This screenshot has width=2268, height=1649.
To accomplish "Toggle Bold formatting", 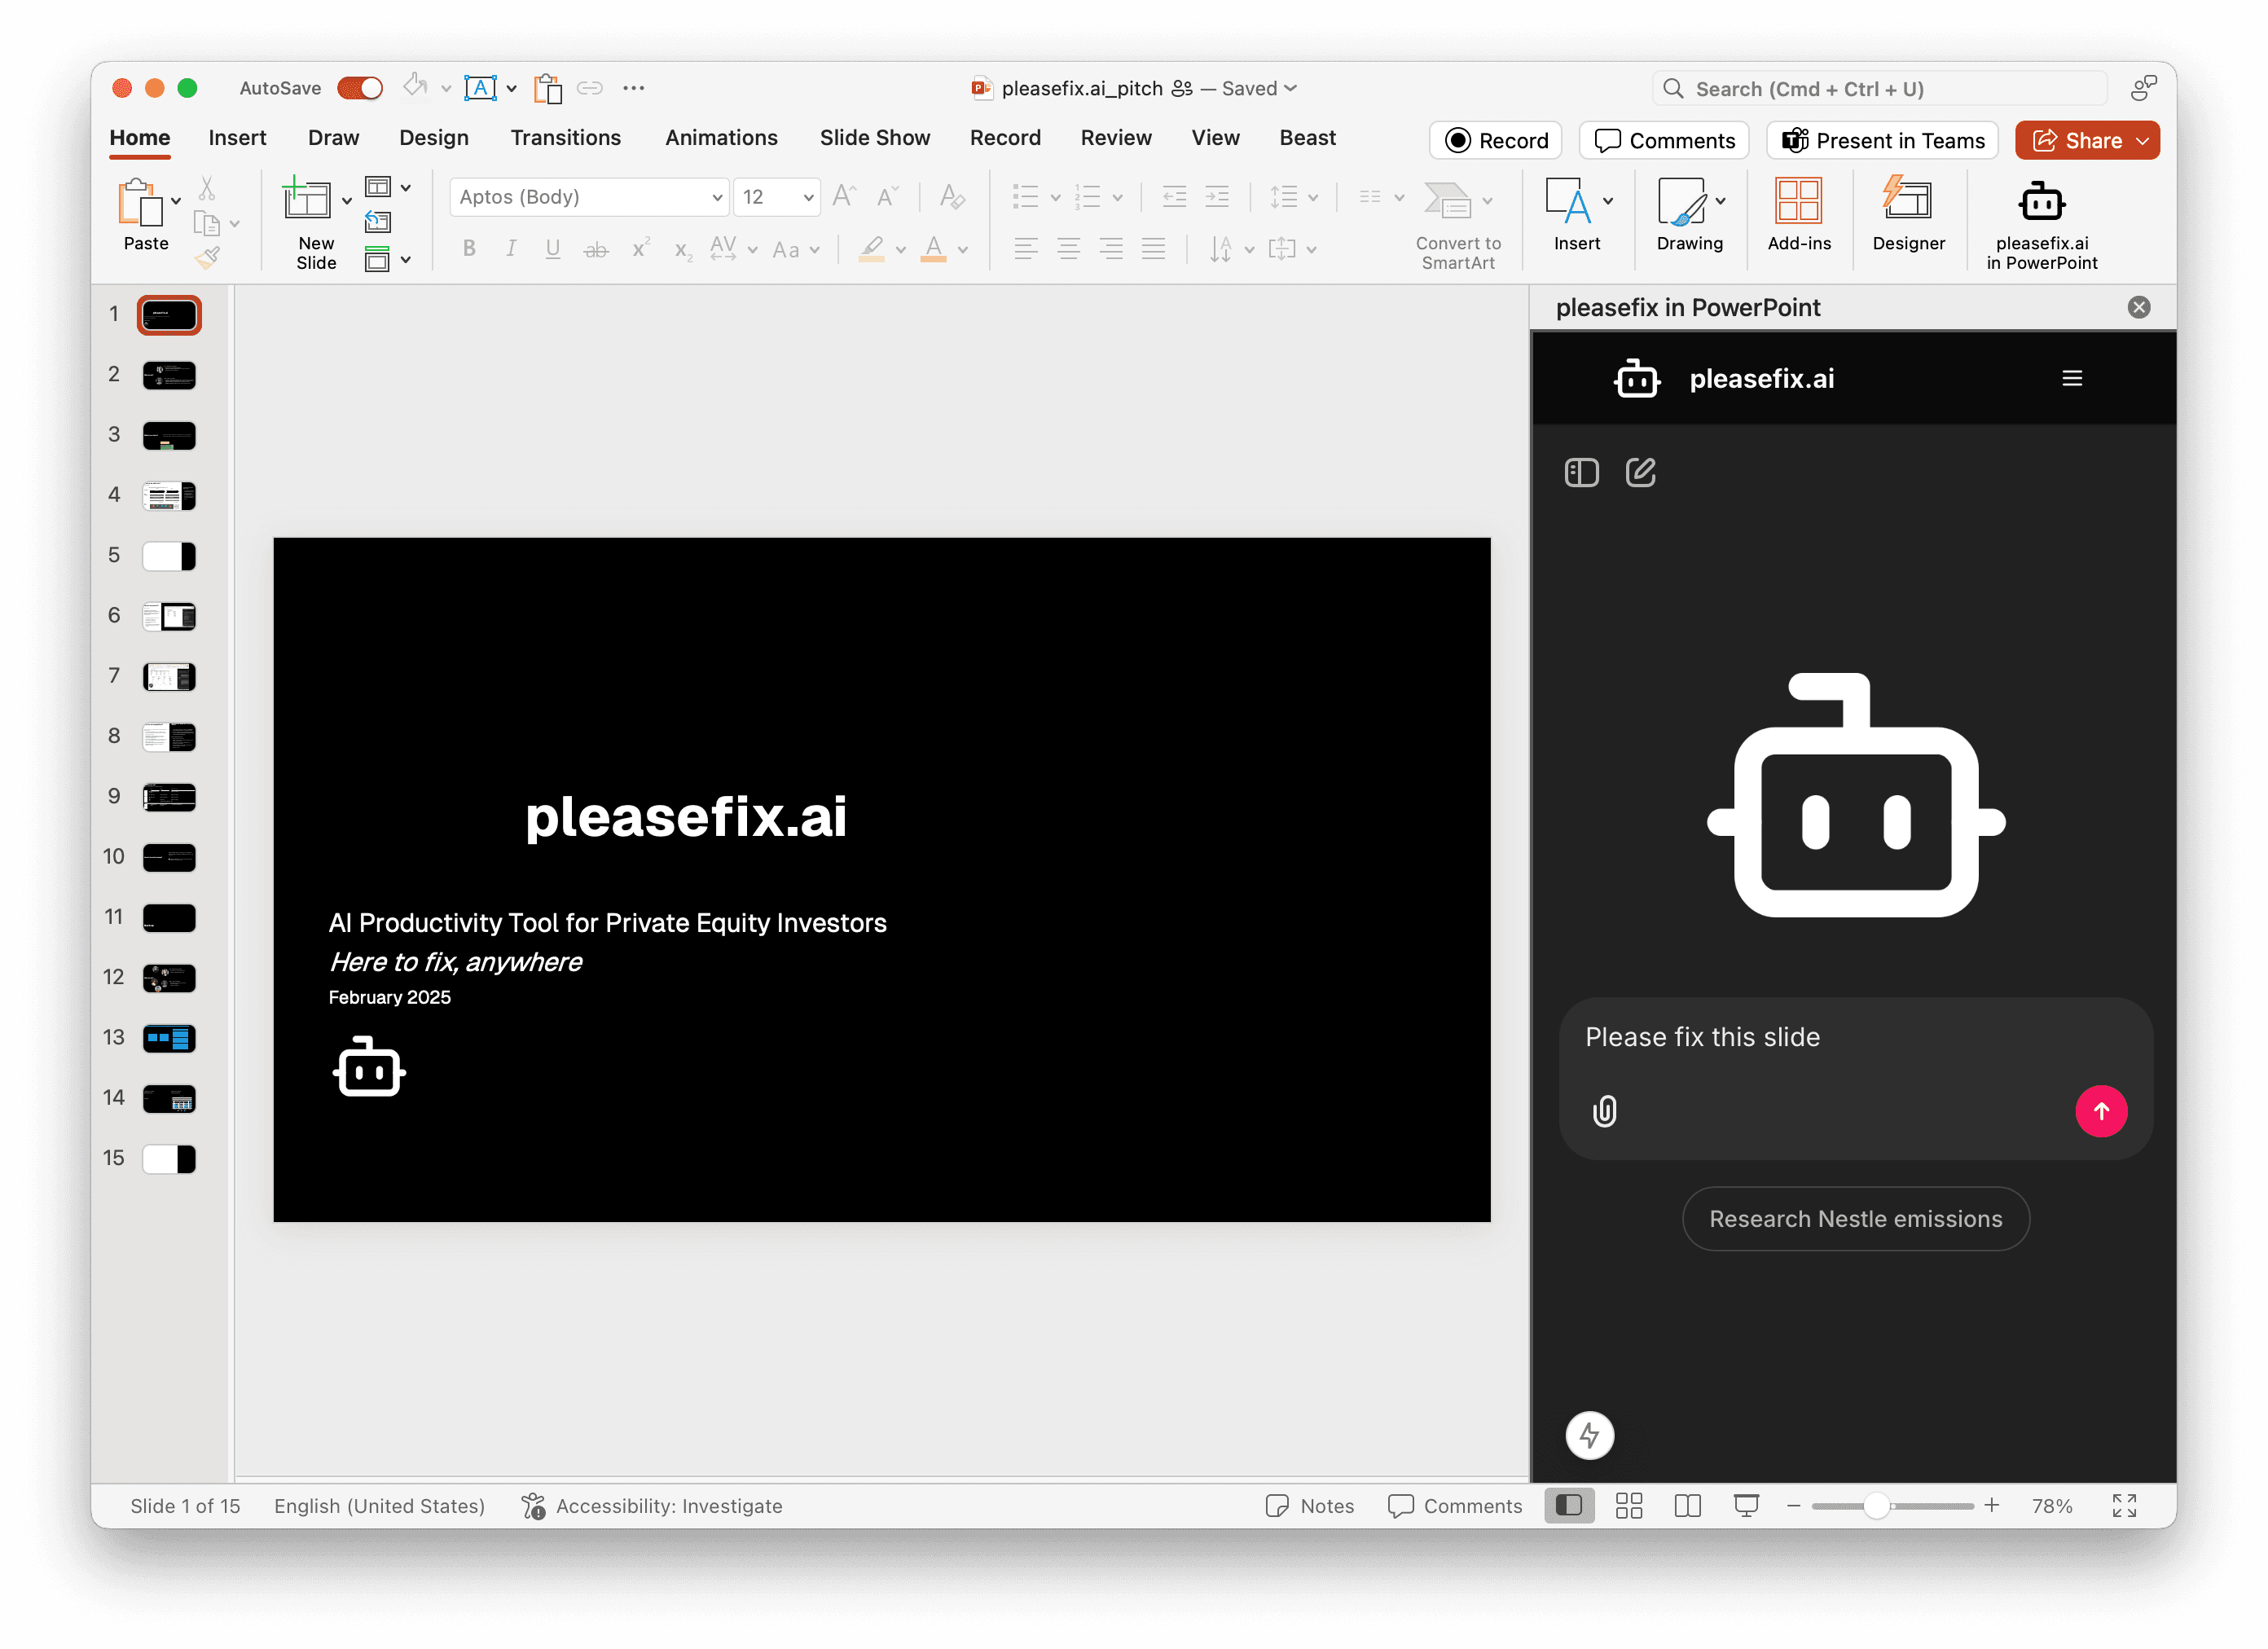I will (x=469, y=249).
